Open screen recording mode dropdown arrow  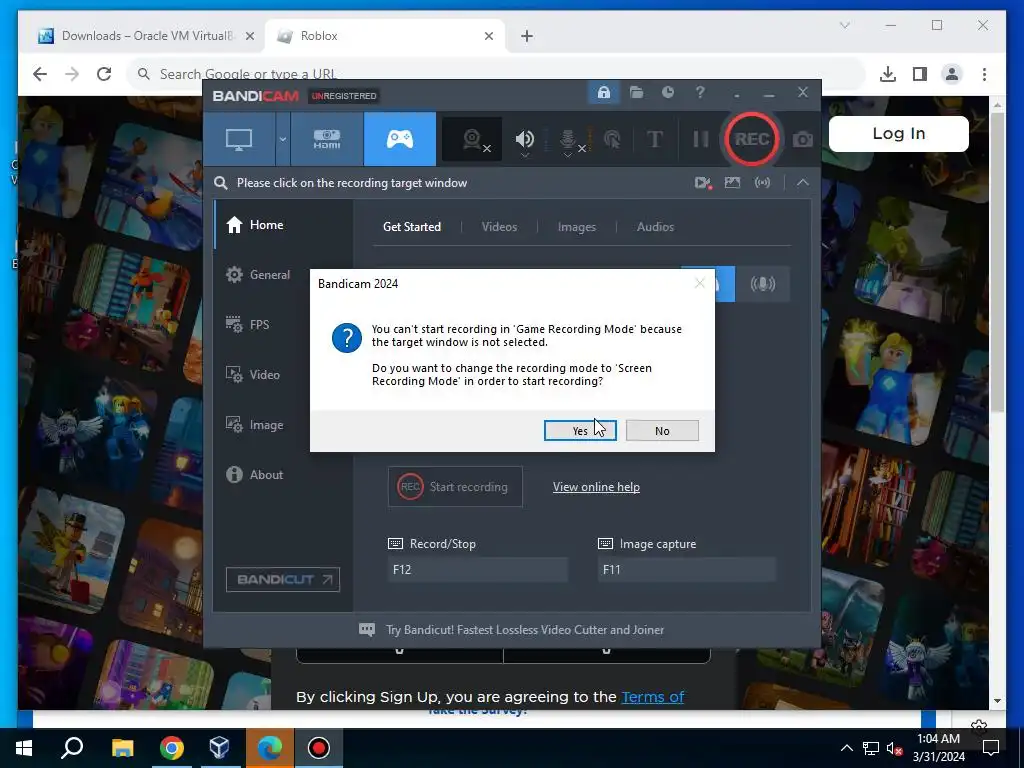283,139
